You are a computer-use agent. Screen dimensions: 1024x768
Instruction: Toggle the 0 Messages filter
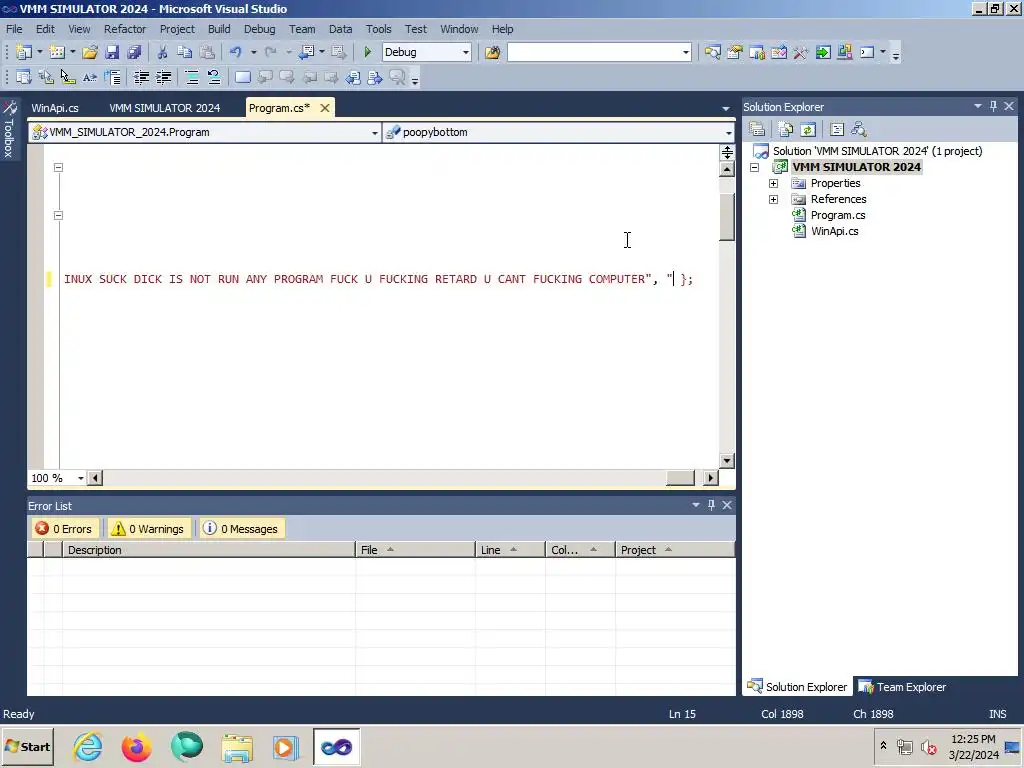coord(240,528)
